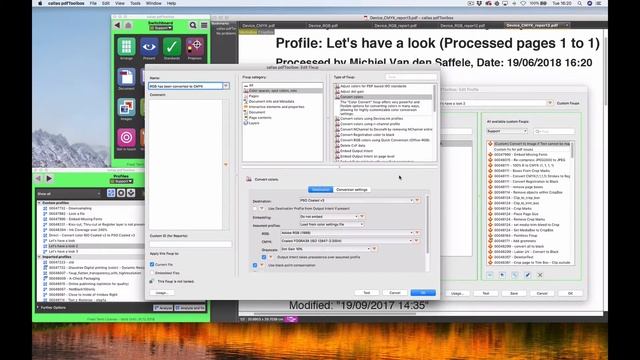Open the CMYK assumed profile dropdown

click(347, 241)
